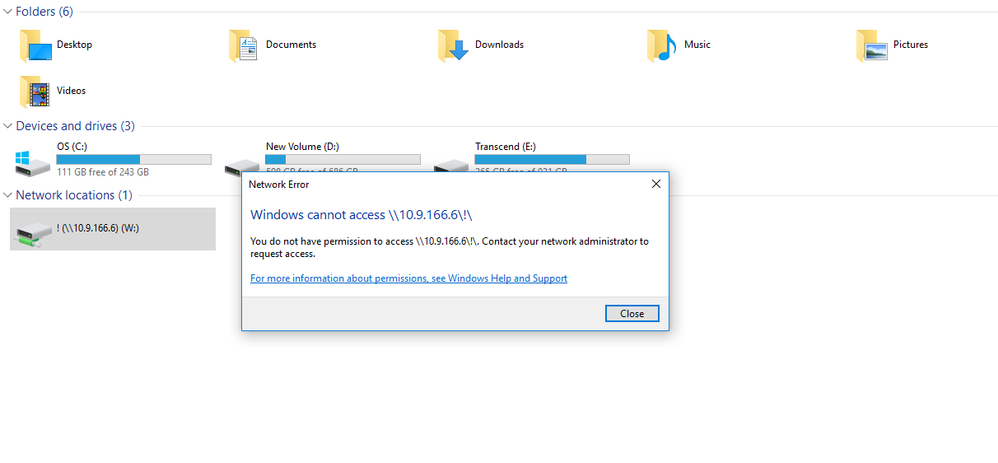Collapse the Devices and drives group chevron
This screenshot has width=998, height=463.
click(x=8, y=126)
